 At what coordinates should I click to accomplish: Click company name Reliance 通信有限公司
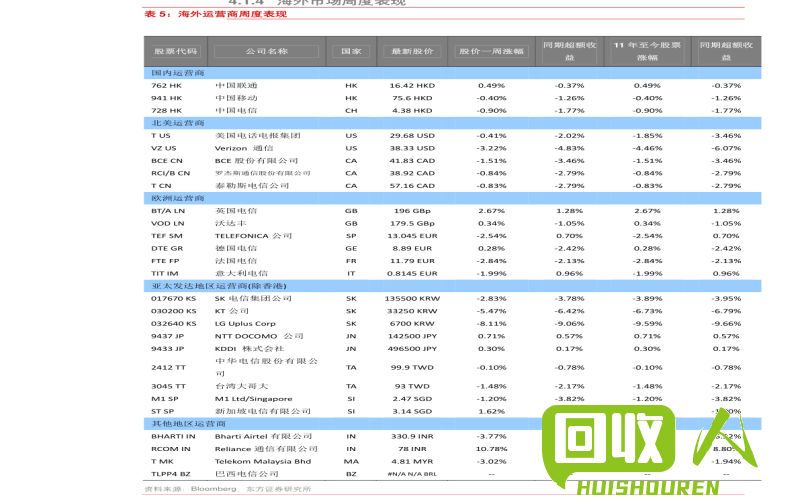tap(266, 449)
